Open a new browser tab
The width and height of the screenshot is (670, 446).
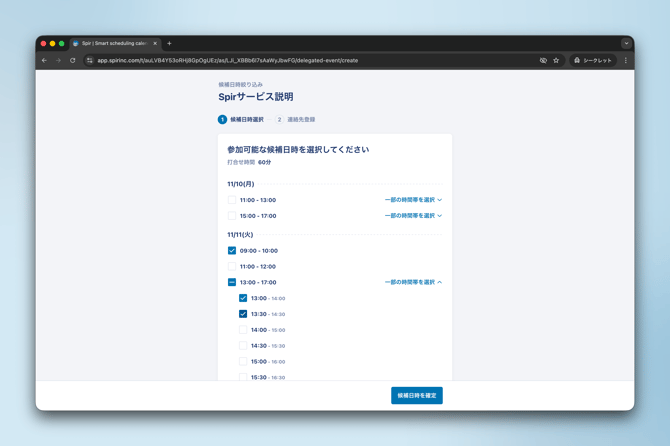tap(170, 44)
